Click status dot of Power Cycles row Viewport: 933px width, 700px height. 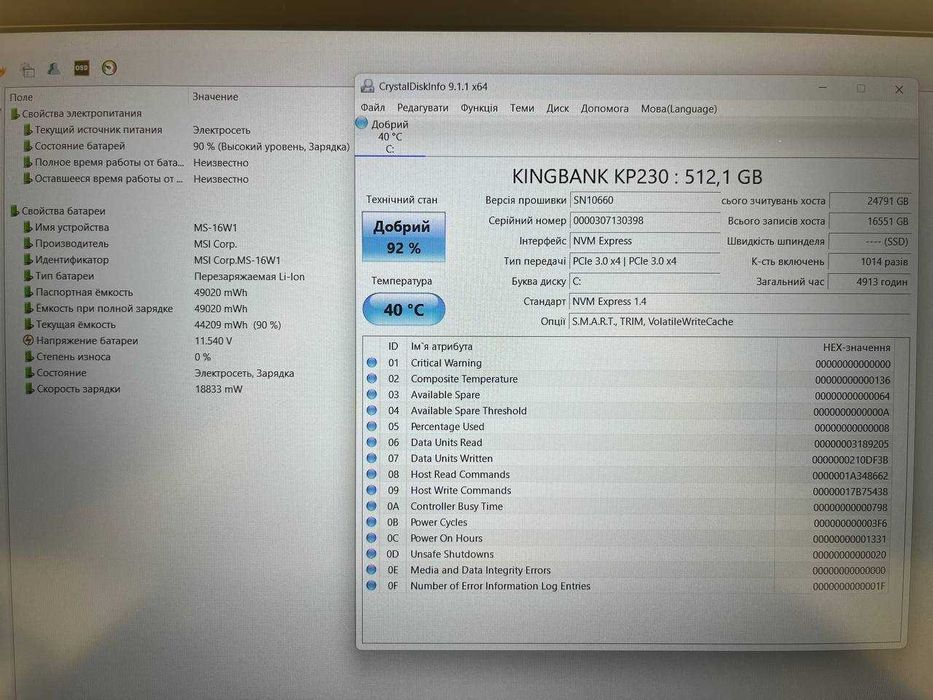pos(372,522)
